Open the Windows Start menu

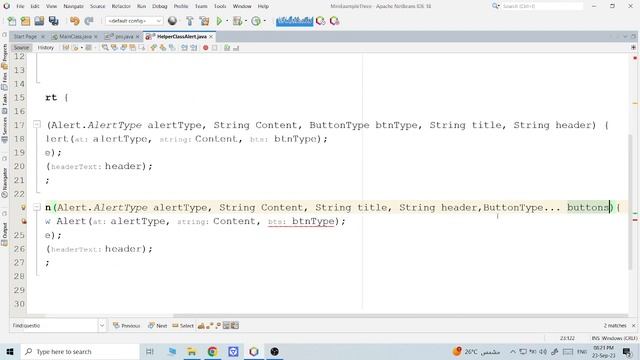[x=10, y=351]
